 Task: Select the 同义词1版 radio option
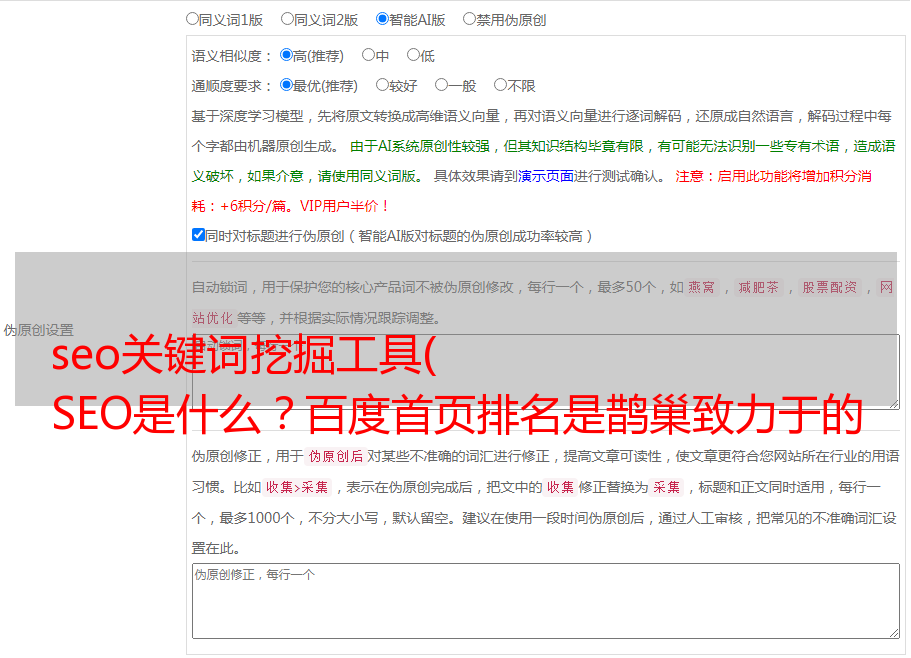pyautogui.click(x=192, y=19)
